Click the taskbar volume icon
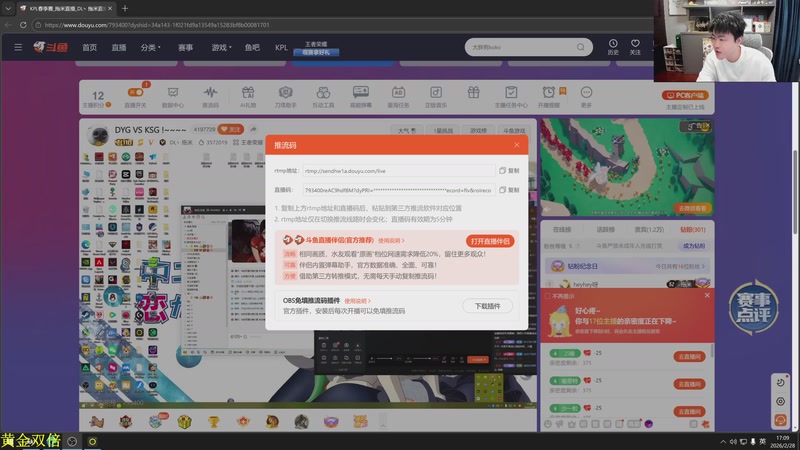This screenshot has height=450, width=800. (733, 441)
